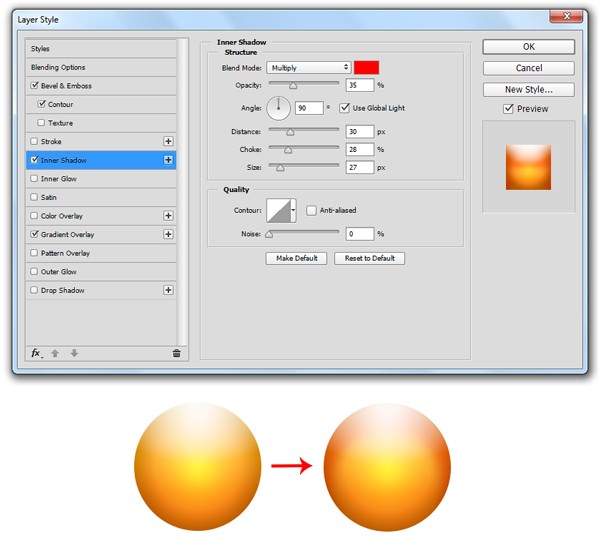Click the move effect down arrow icon
The image size is (600, 547).
click(x=74, y=353)
